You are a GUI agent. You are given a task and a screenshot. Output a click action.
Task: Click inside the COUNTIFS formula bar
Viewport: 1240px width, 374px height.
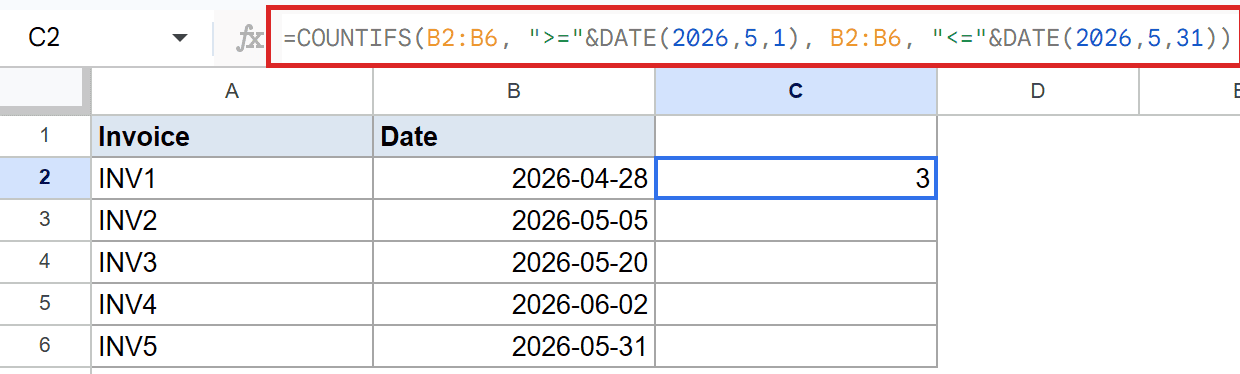754,38
